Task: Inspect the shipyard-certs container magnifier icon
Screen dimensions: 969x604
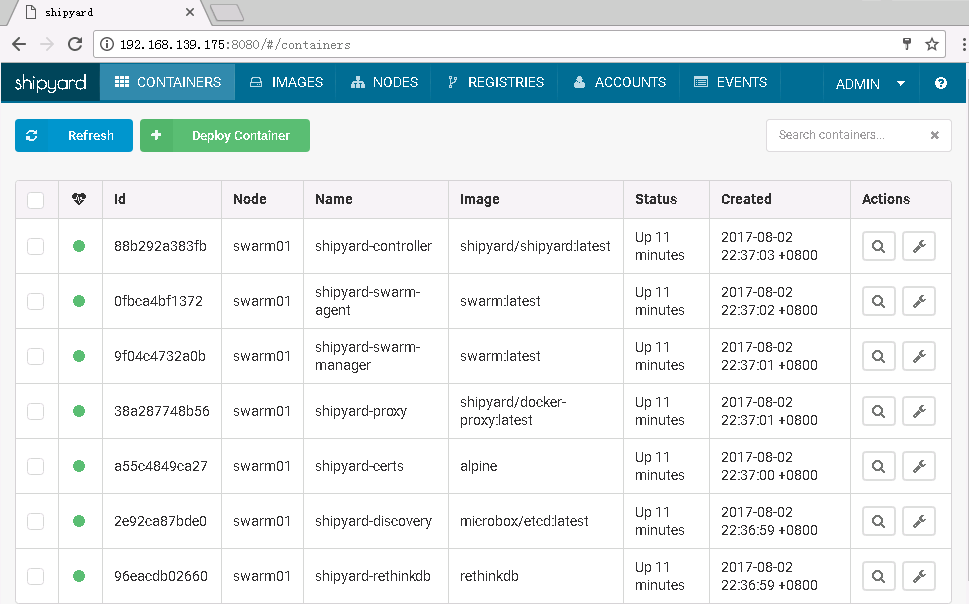Action: pos(878,466)
